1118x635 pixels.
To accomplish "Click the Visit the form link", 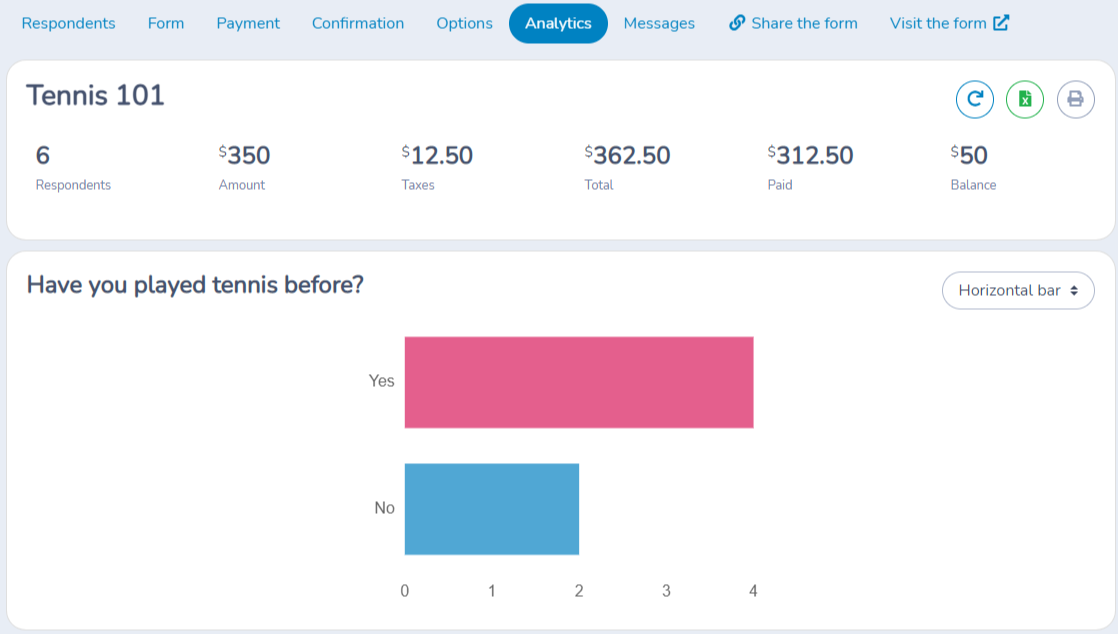I will pos(950,24).
